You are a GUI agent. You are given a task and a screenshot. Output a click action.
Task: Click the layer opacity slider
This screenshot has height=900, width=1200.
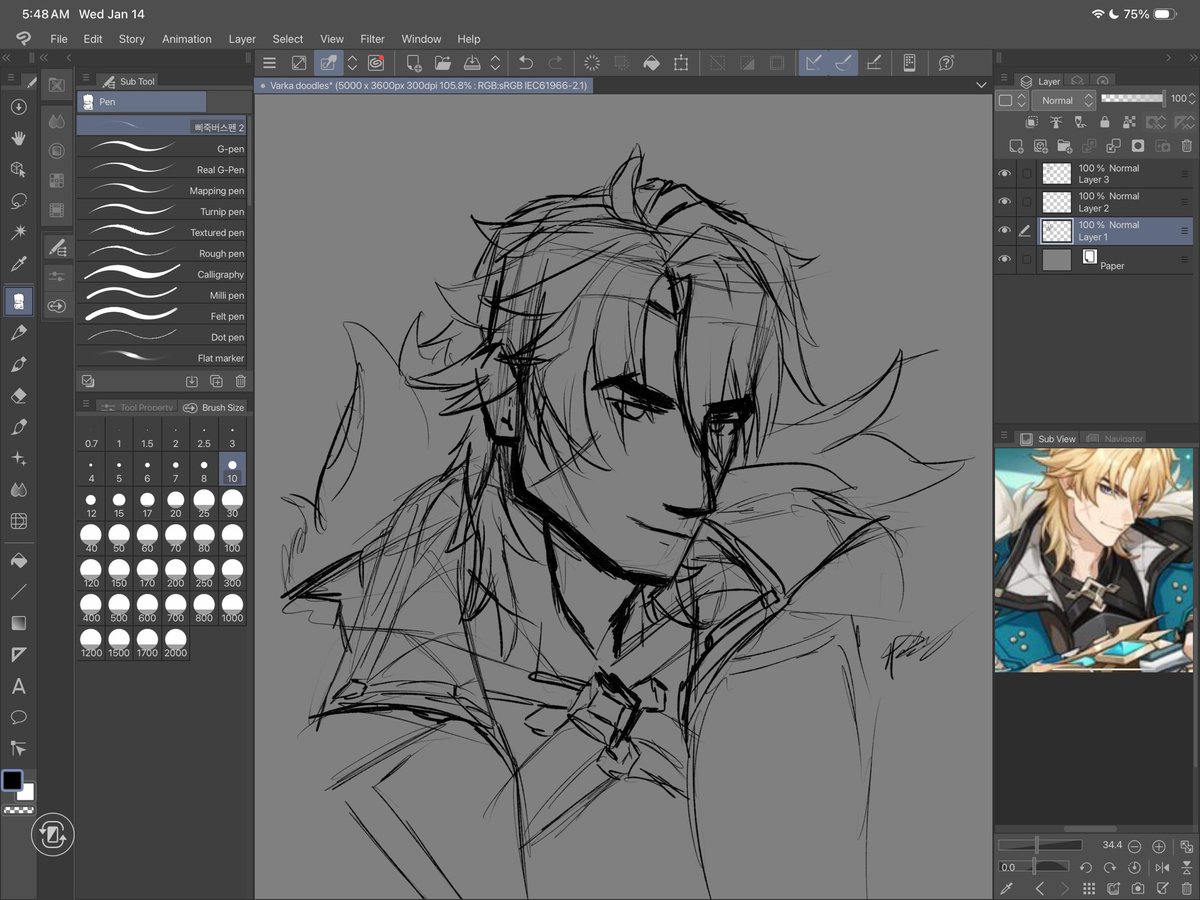[x=1132, y=98]
